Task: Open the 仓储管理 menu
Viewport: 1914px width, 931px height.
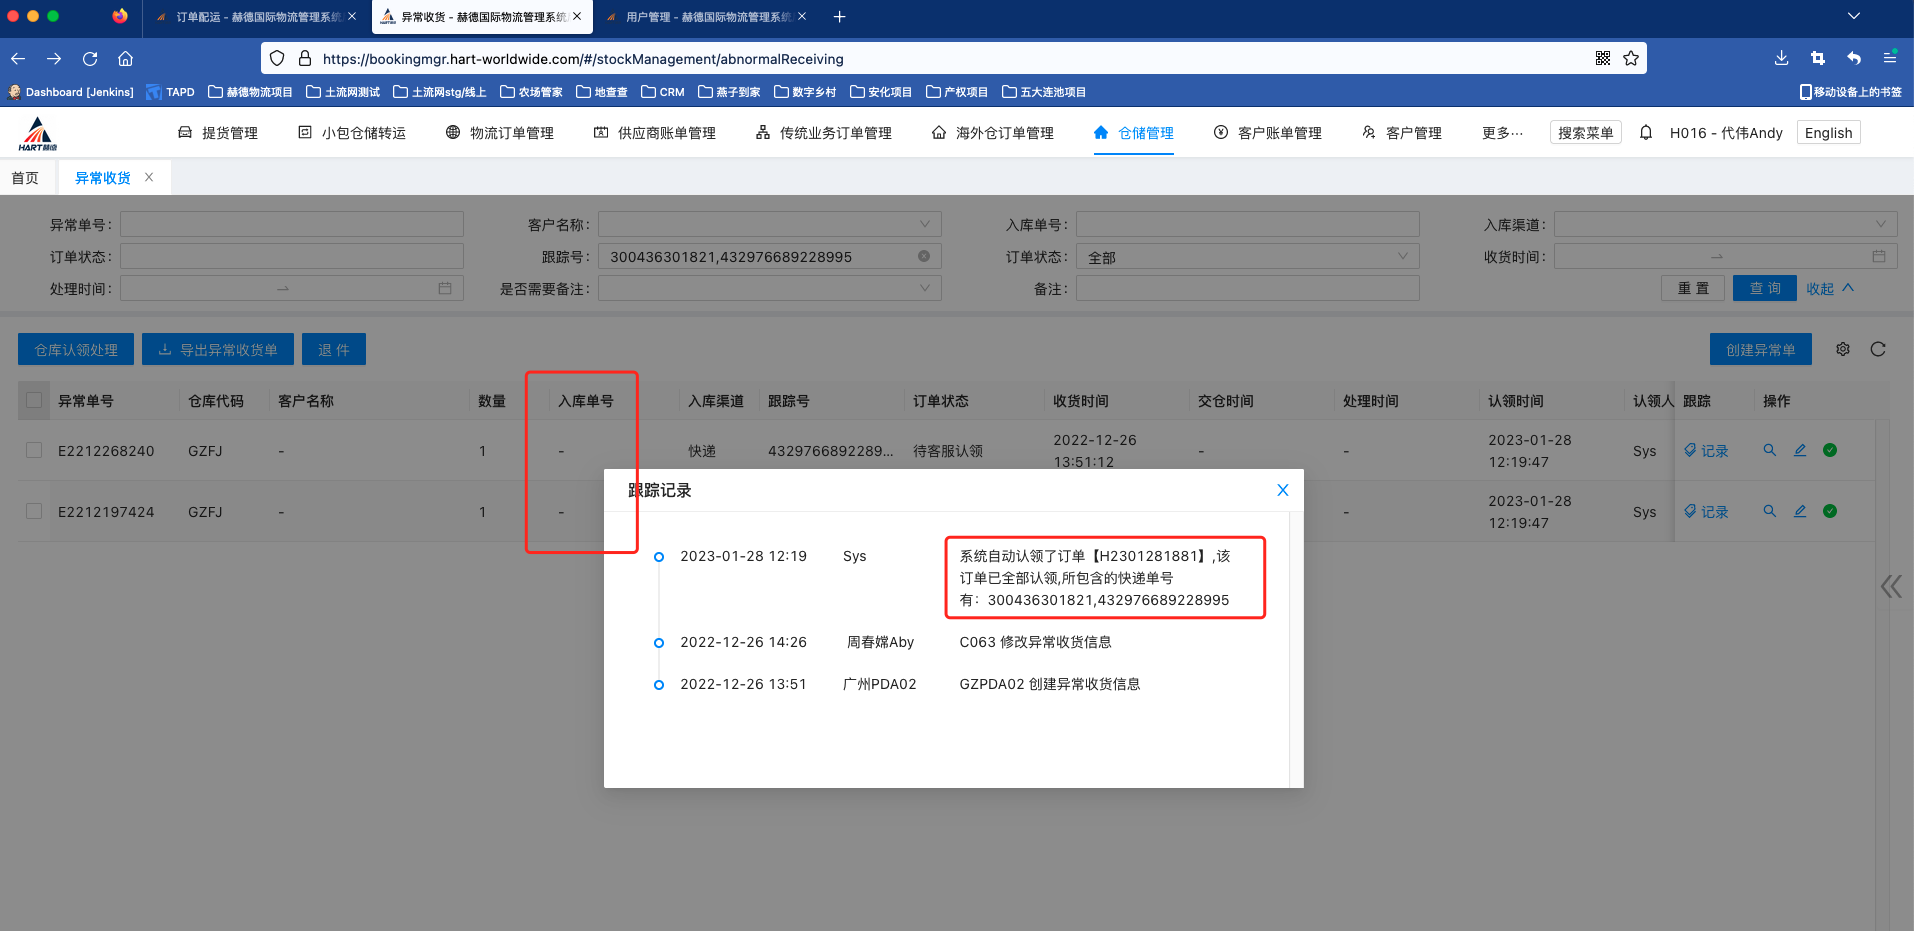Action: [1134, 133]
